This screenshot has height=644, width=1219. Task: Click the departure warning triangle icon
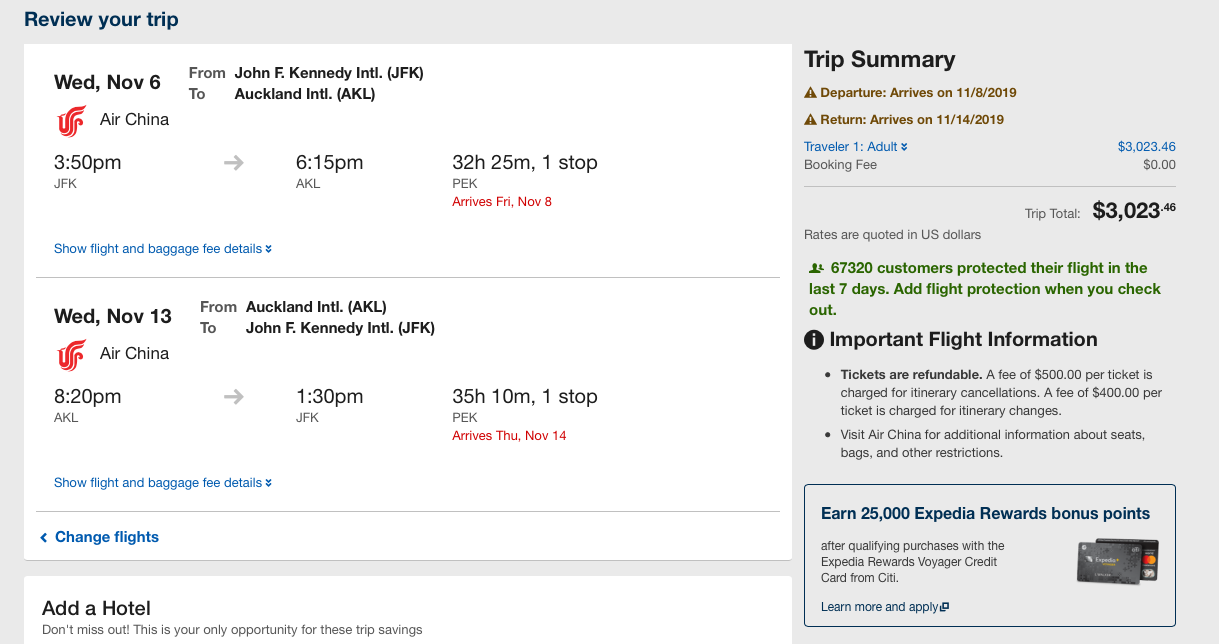click(811, 93)
